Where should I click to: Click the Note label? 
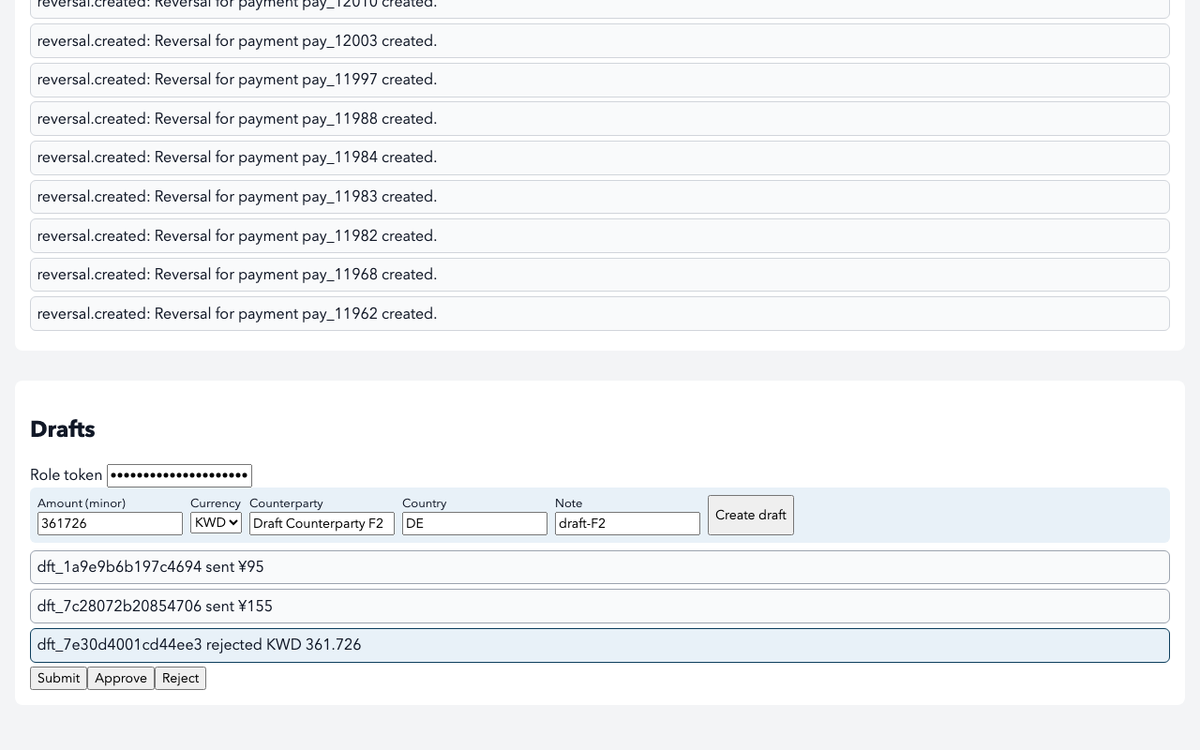click(569, 503)
